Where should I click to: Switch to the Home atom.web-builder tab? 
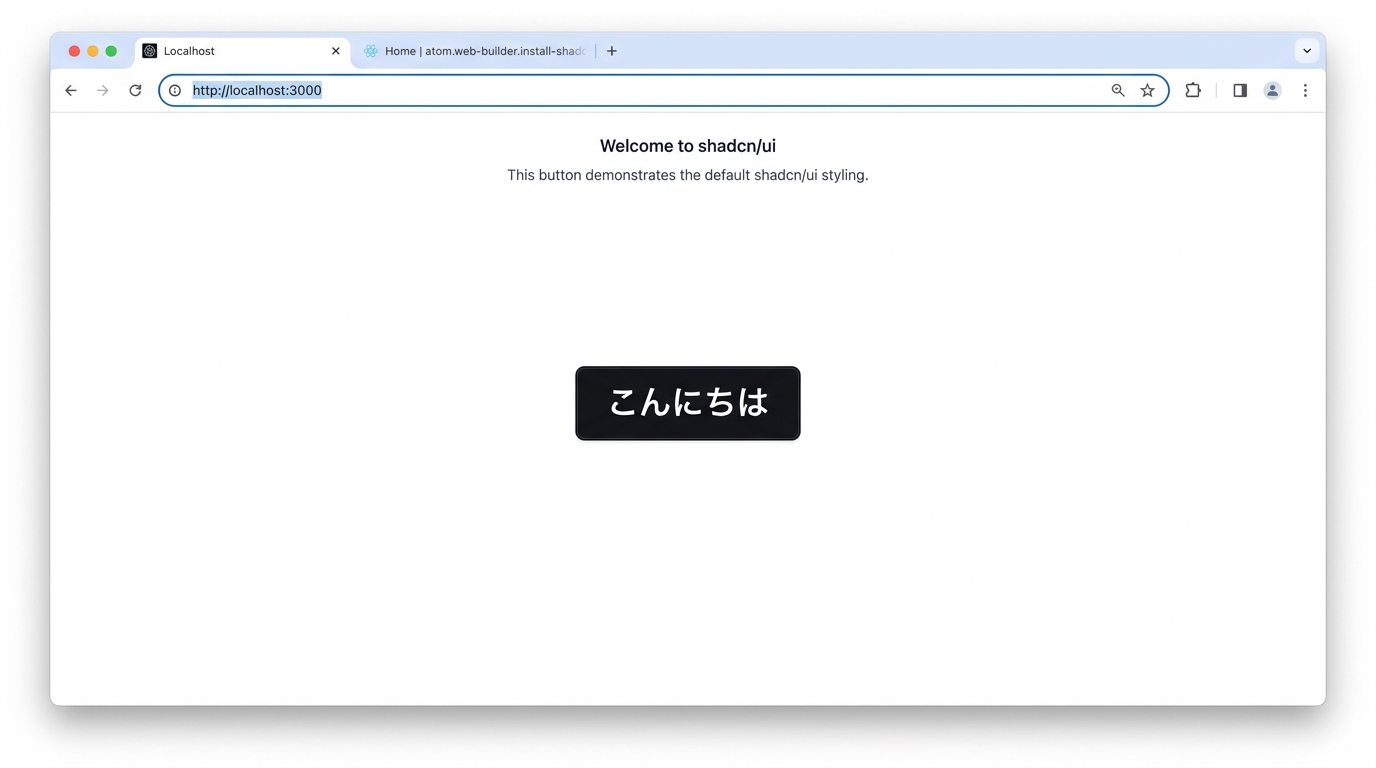(x=475, y=51)
